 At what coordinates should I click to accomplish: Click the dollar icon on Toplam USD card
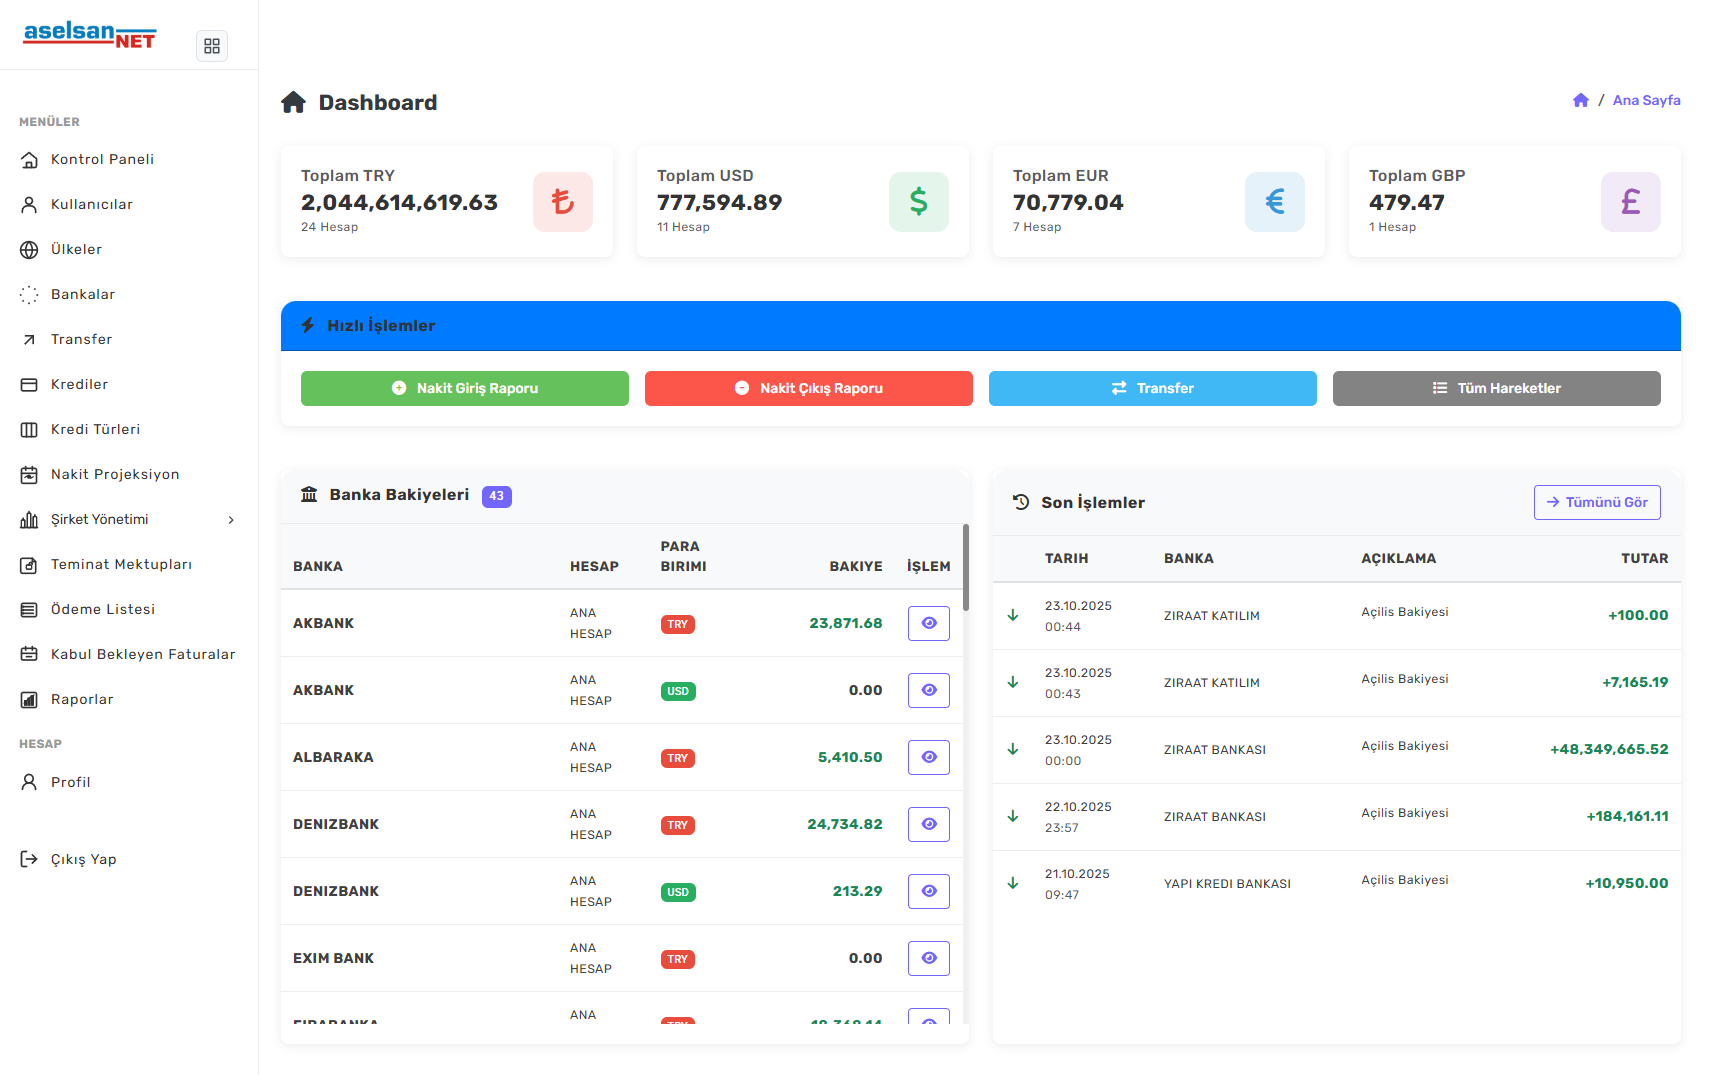coord(918,201)
